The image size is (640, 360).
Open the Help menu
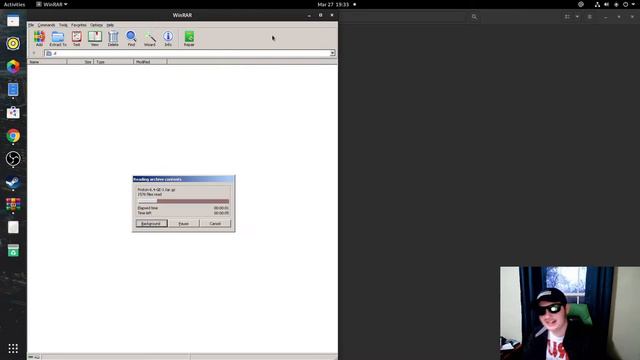(x=110, y=25)
